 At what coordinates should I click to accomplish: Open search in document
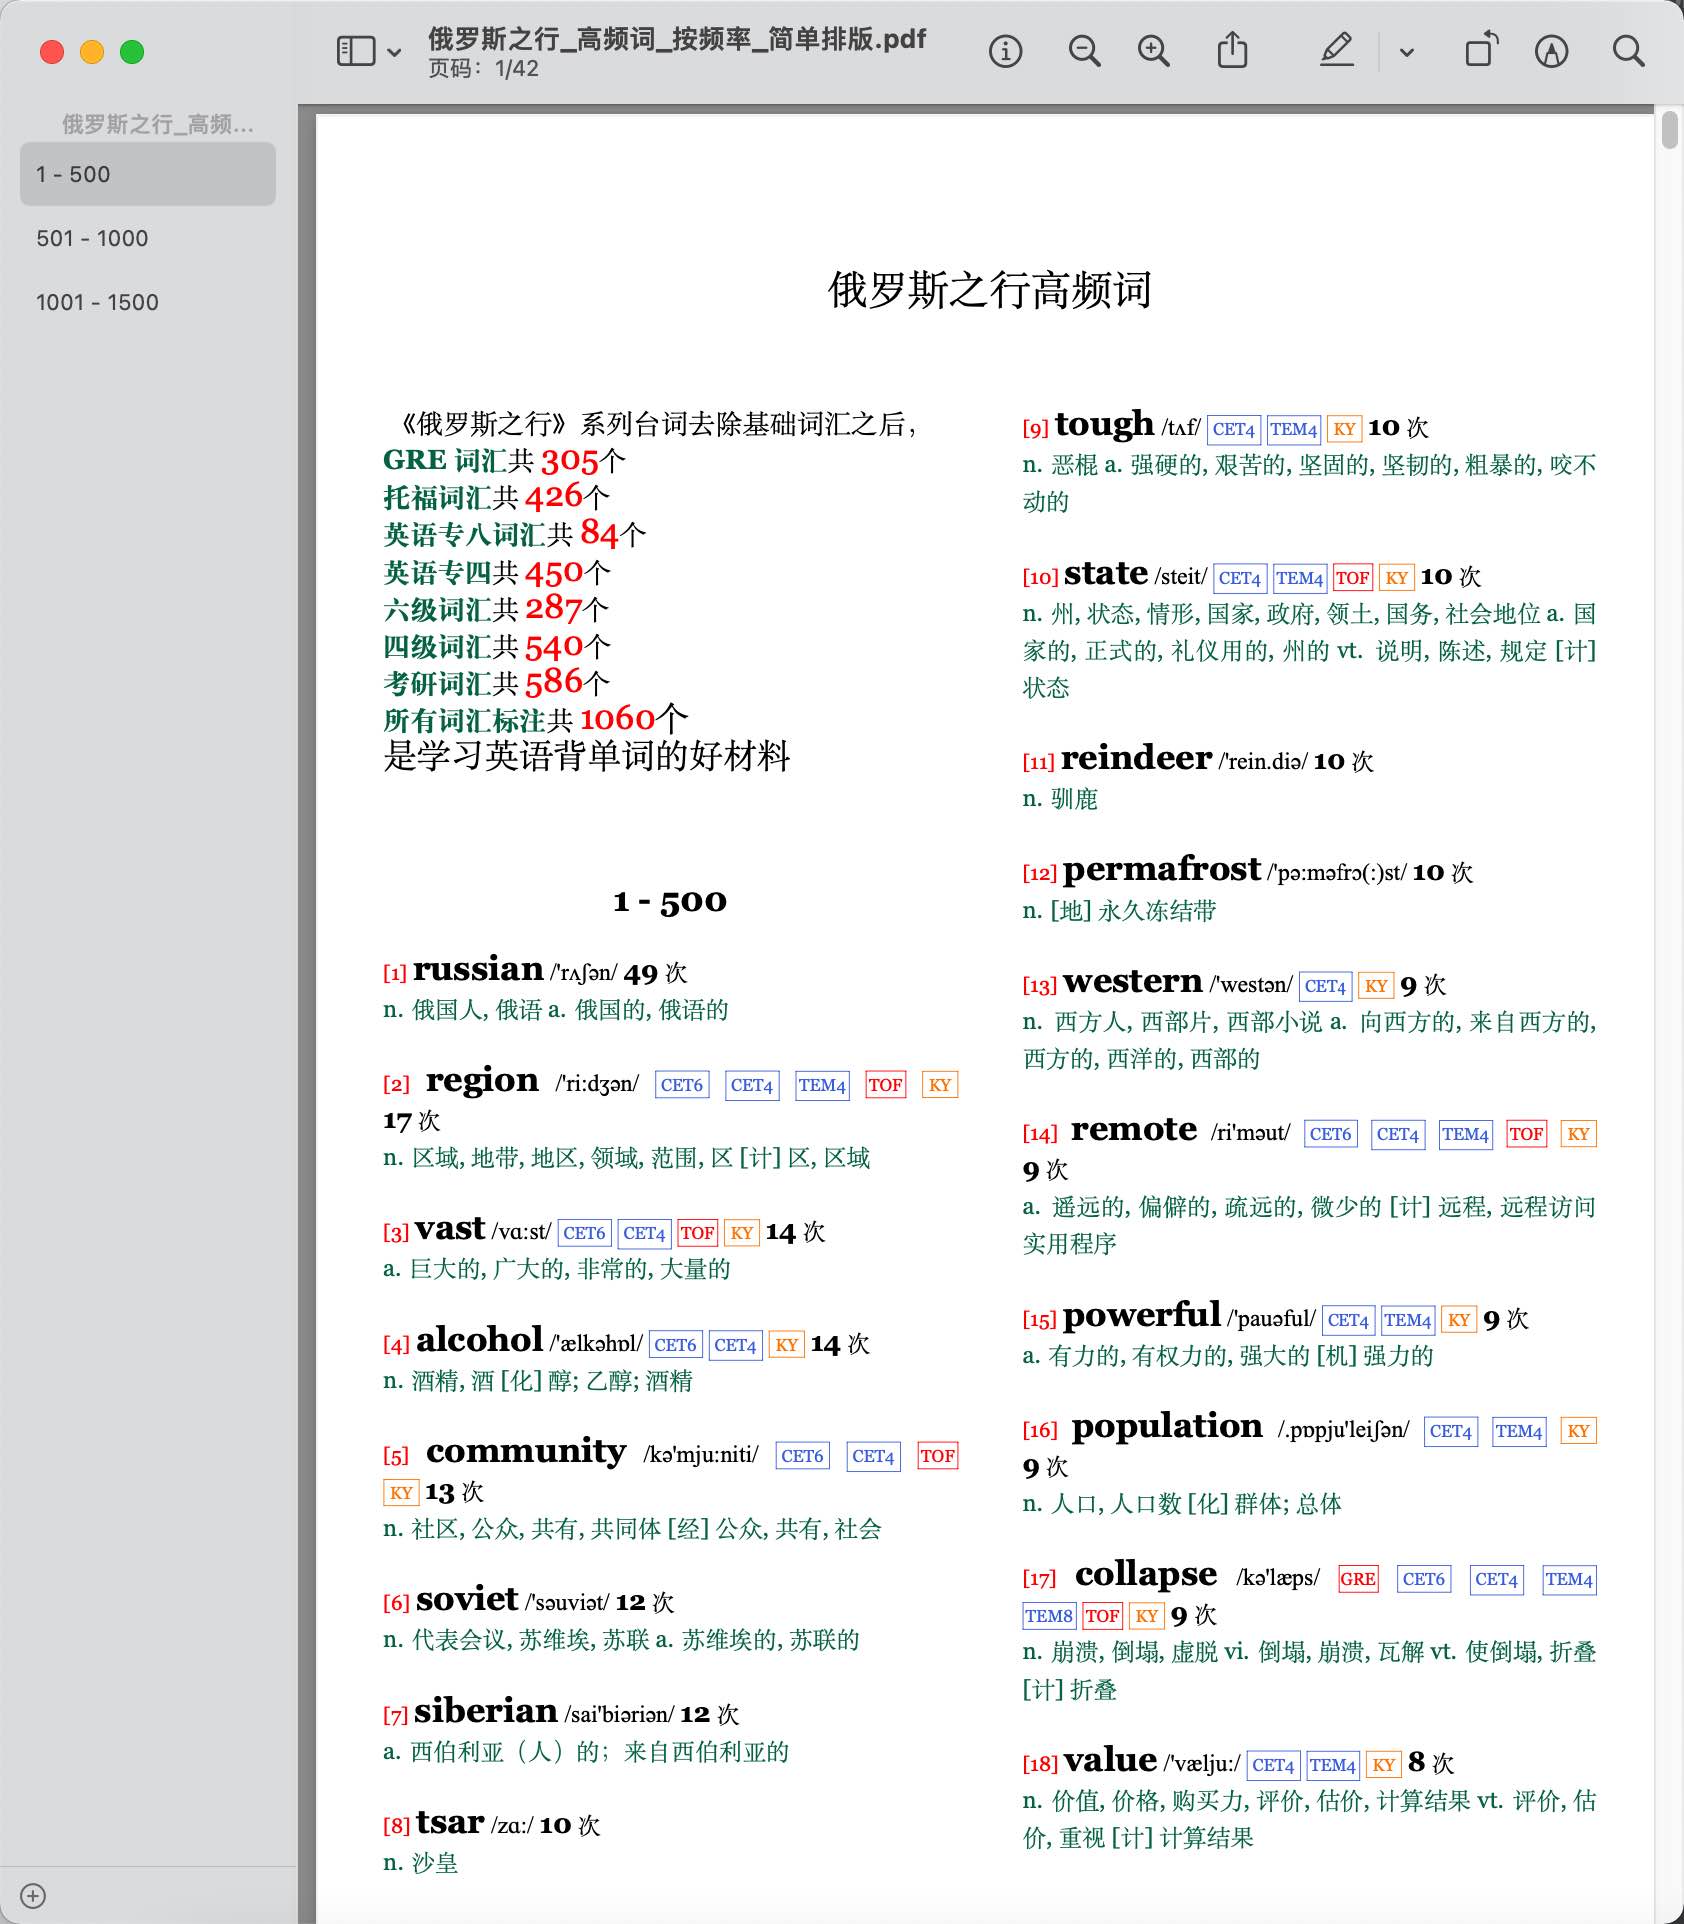(x=1628, y=51)
